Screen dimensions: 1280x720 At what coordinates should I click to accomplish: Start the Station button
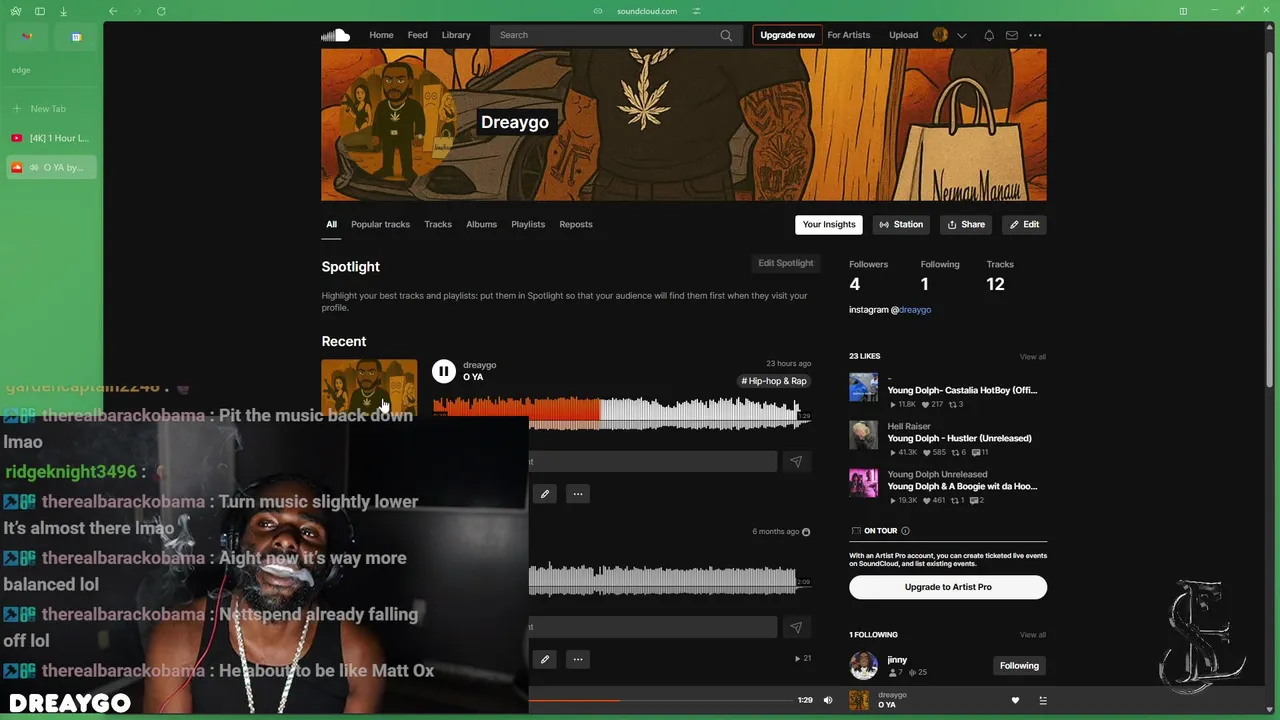coord(901,225)
